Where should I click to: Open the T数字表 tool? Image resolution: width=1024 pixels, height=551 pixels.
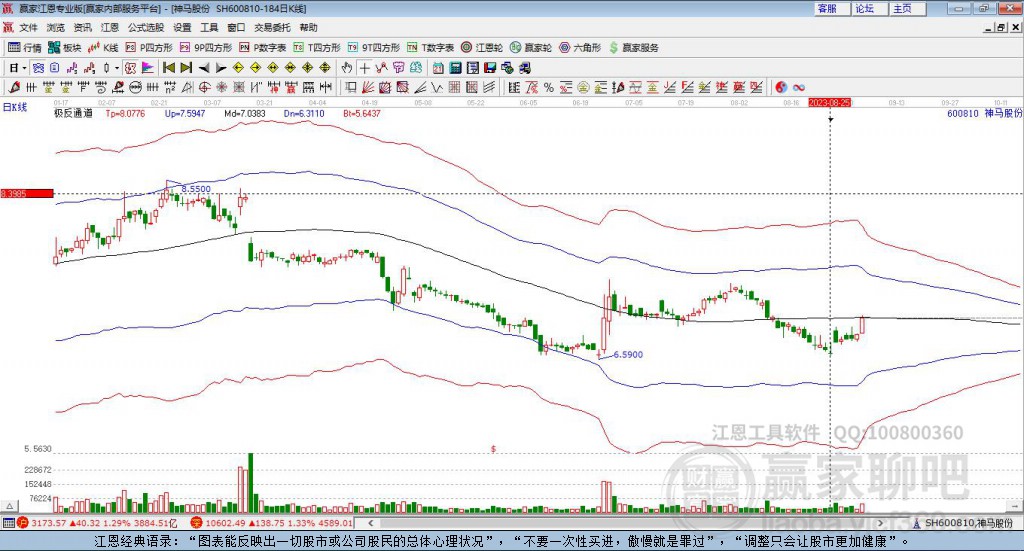click(430, 48)
